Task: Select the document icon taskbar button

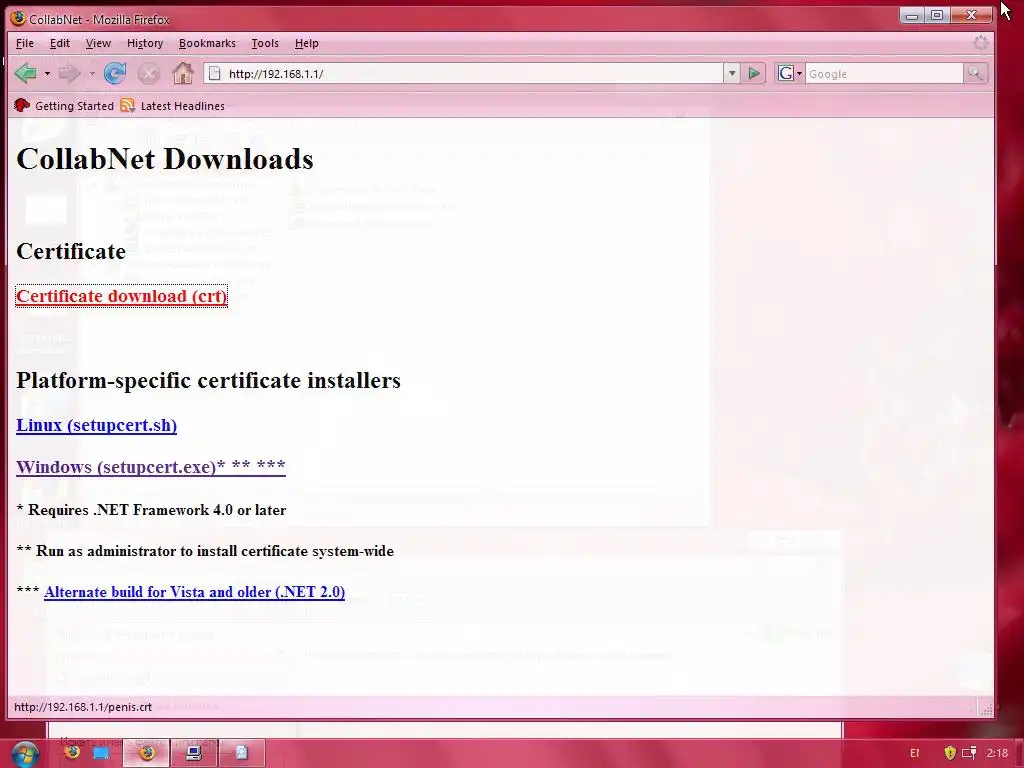Action: [242, 753]
